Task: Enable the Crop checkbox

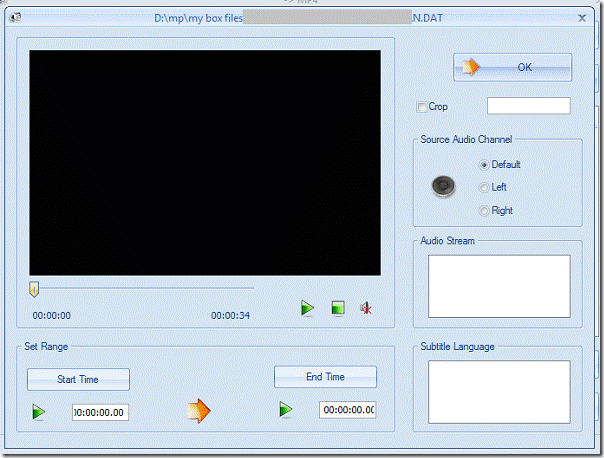Action: (422, 107)
